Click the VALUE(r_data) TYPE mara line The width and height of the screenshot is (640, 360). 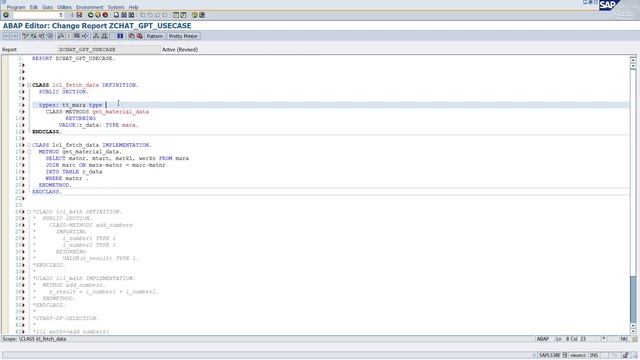tap(98, 125)
